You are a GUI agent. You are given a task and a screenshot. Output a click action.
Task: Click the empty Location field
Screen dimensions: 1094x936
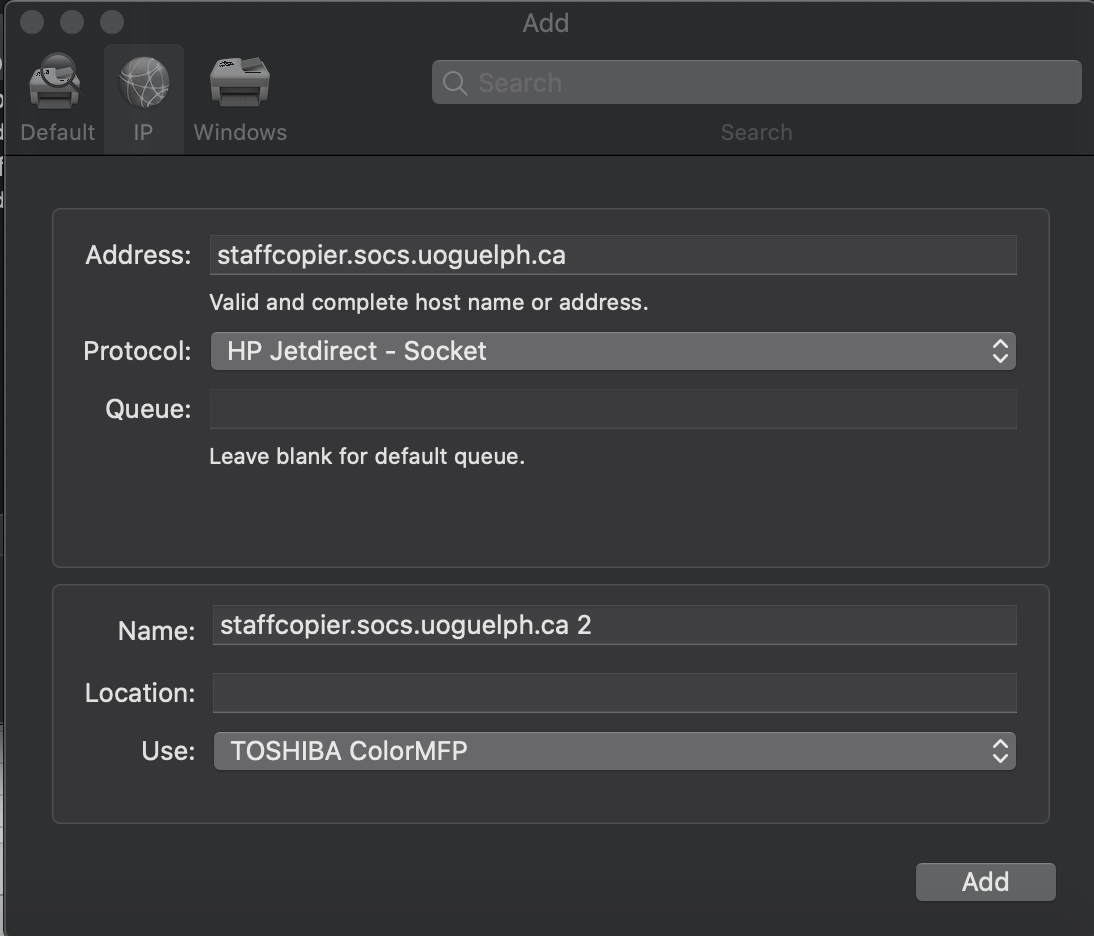[613, 692]
